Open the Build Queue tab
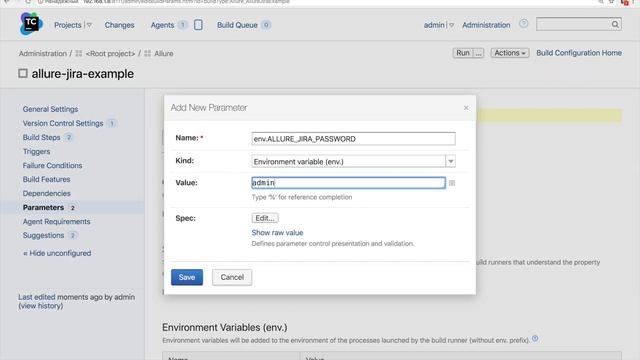The height and width of the screenshot is (360, 640). click(237, 25)
